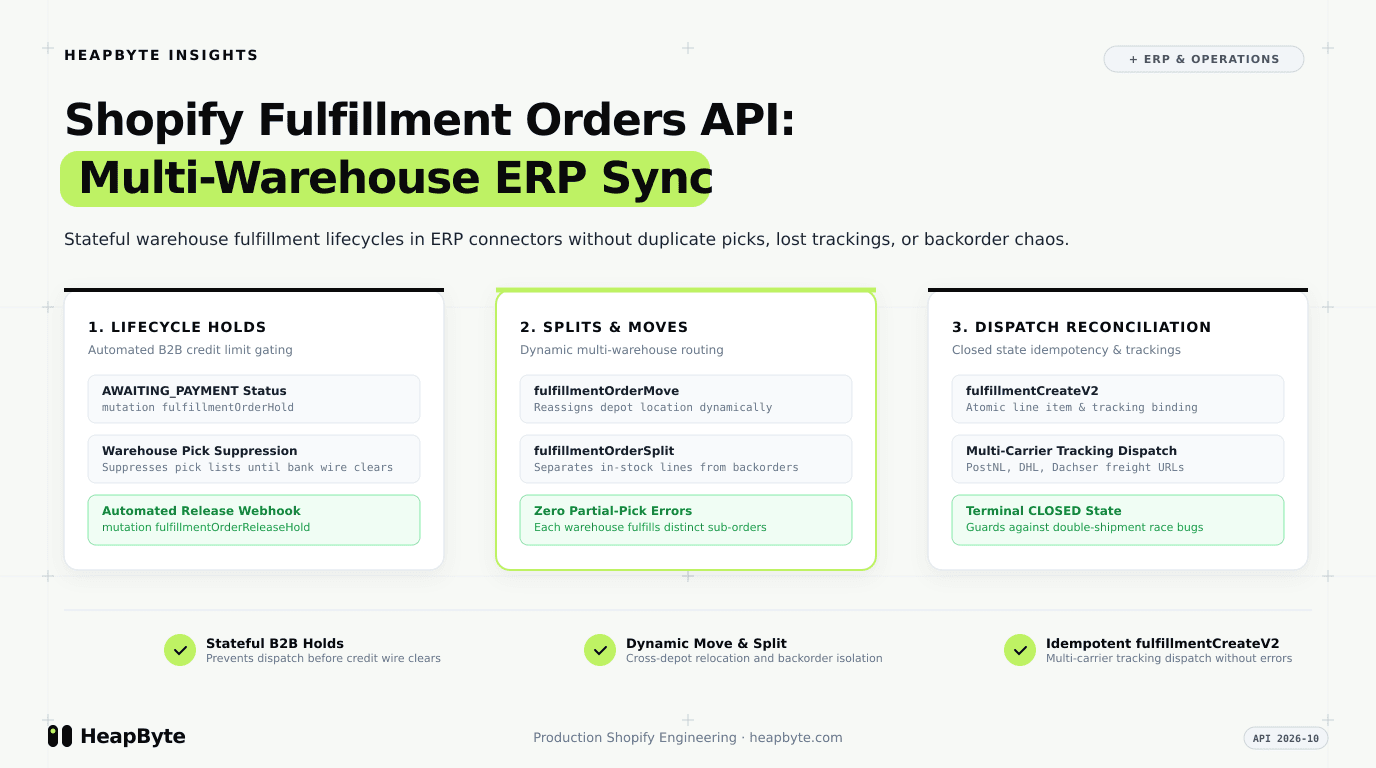
Task: Open the Automated Release Webhook item
Action: pos(254,520)
